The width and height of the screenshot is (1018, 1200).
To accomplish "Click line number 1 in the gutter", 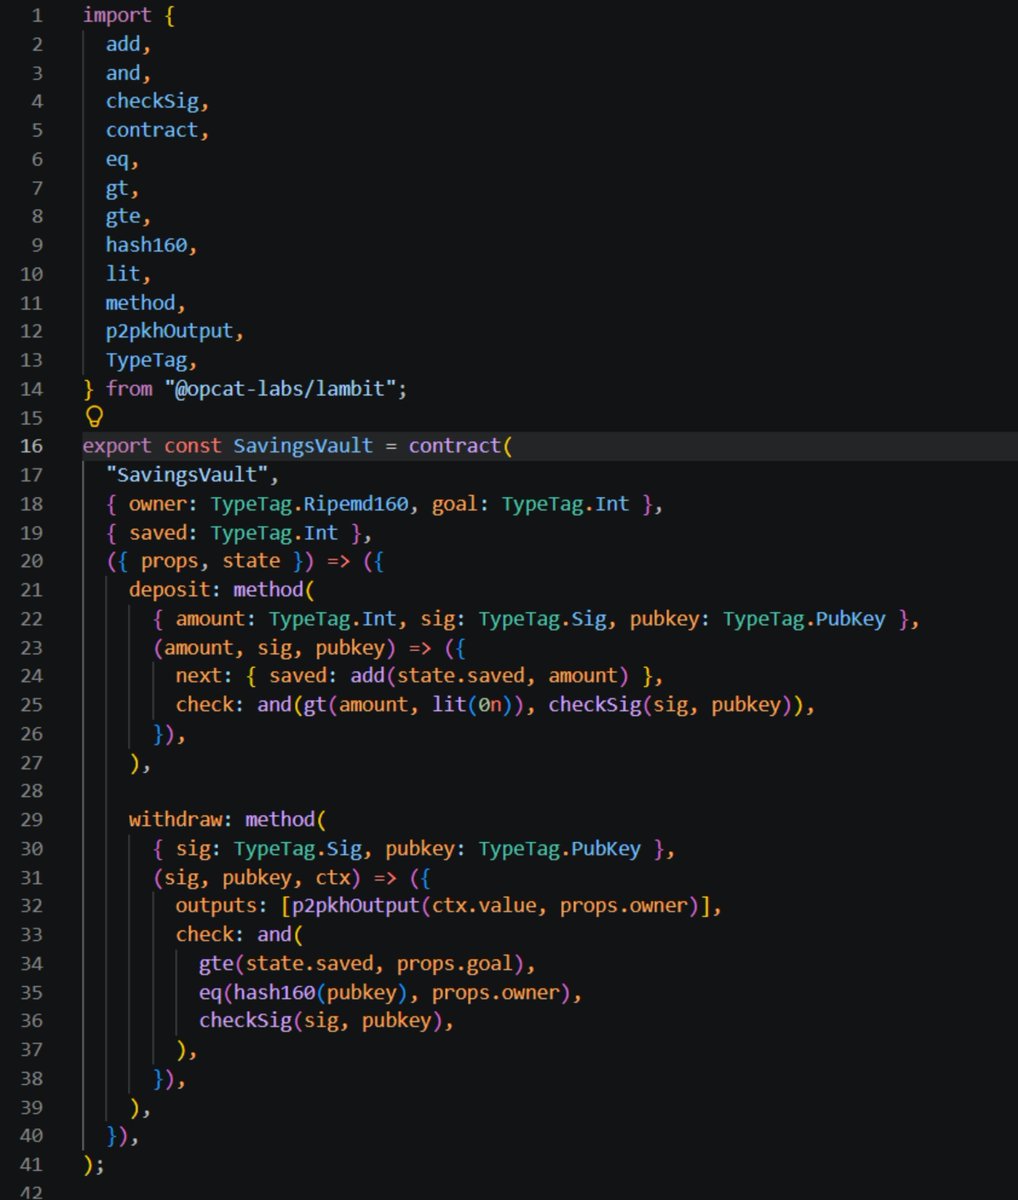I will [x=38, y=15].
